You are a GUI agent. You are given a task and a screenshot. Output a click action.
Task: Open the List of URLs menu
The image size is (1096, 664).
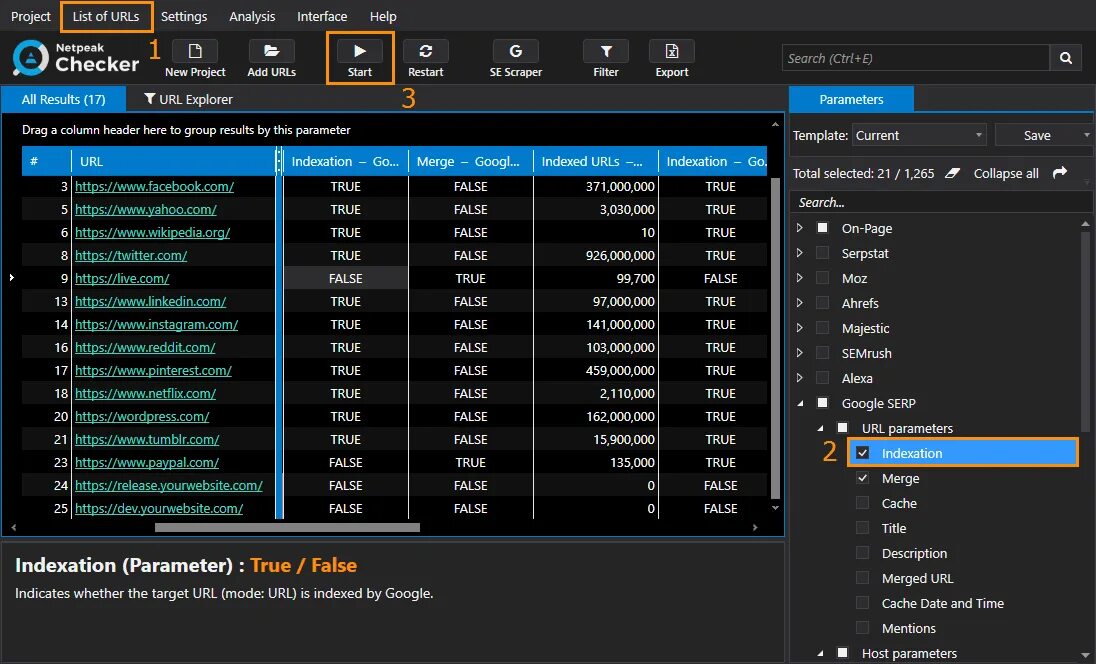[x=106, y=16]
